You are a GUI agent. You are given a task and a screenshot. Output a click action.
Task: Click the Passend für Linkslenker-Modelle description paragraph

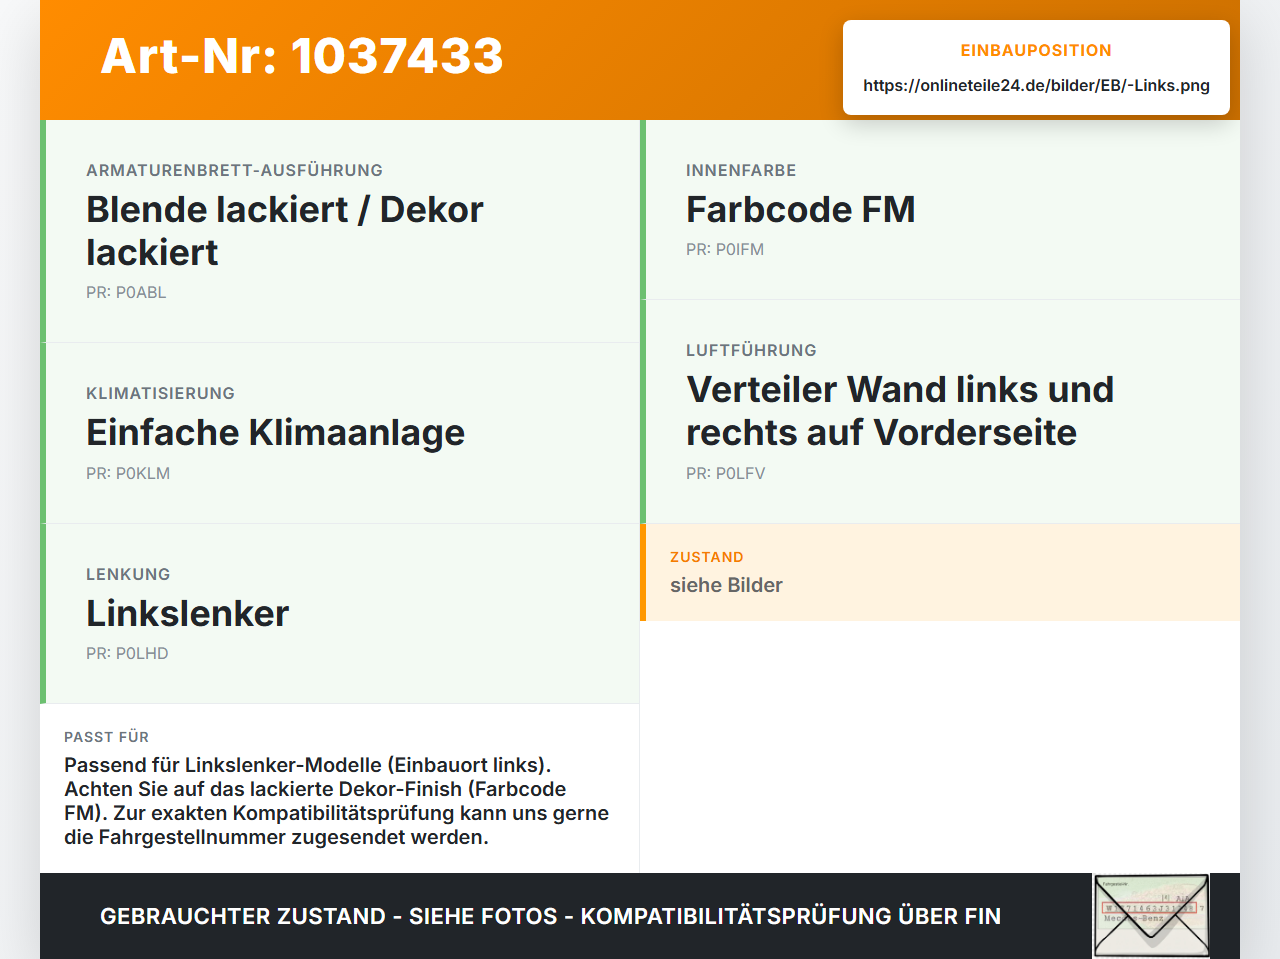coord(337,801)
